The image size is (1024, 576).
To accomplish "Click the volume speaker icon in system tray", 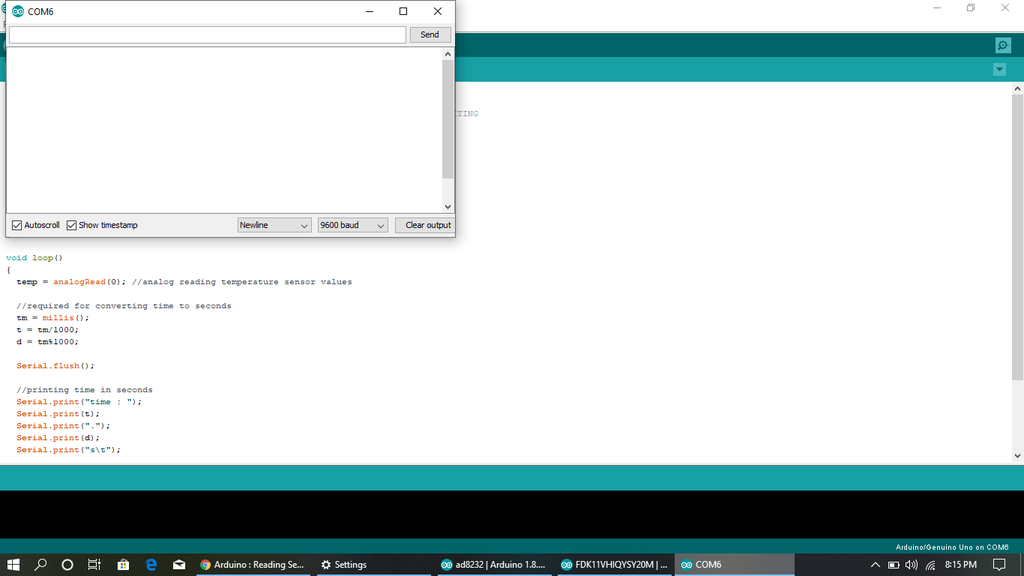I will coord(912,564).
